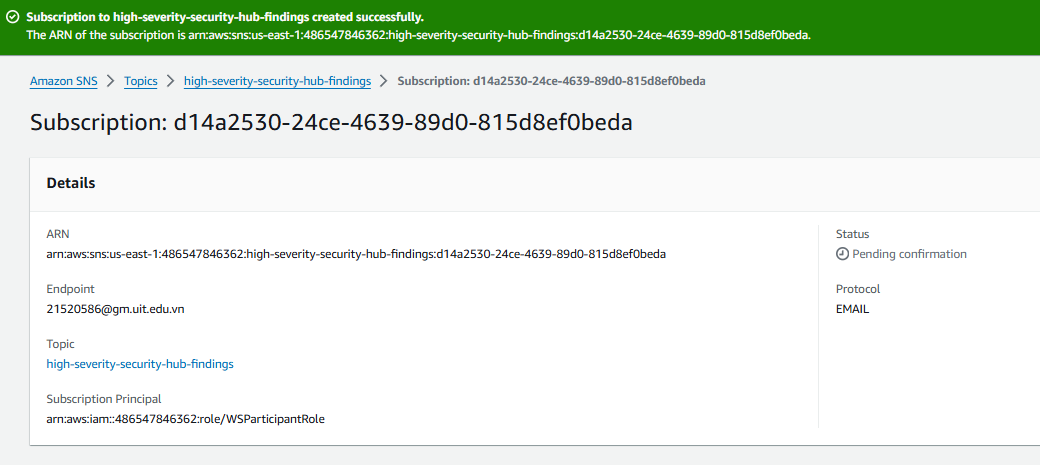Click the success checkmark icon in green banner
Screen dimensions: 1040x465
(11, 17)
